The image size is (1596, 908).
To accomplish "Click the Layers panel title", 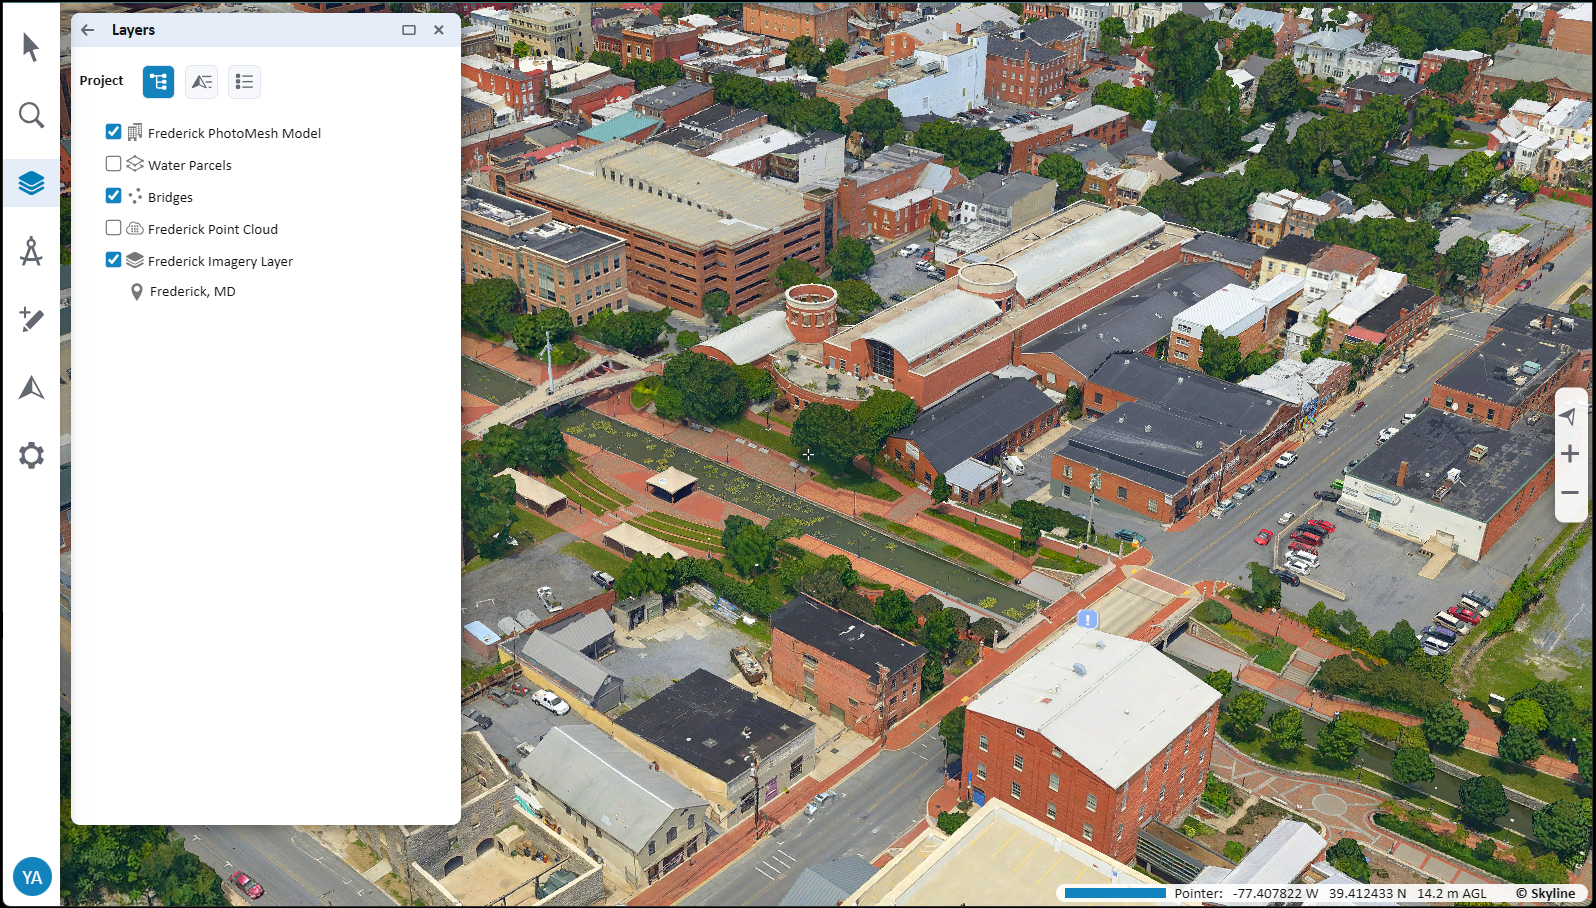I will coord(133,30).
